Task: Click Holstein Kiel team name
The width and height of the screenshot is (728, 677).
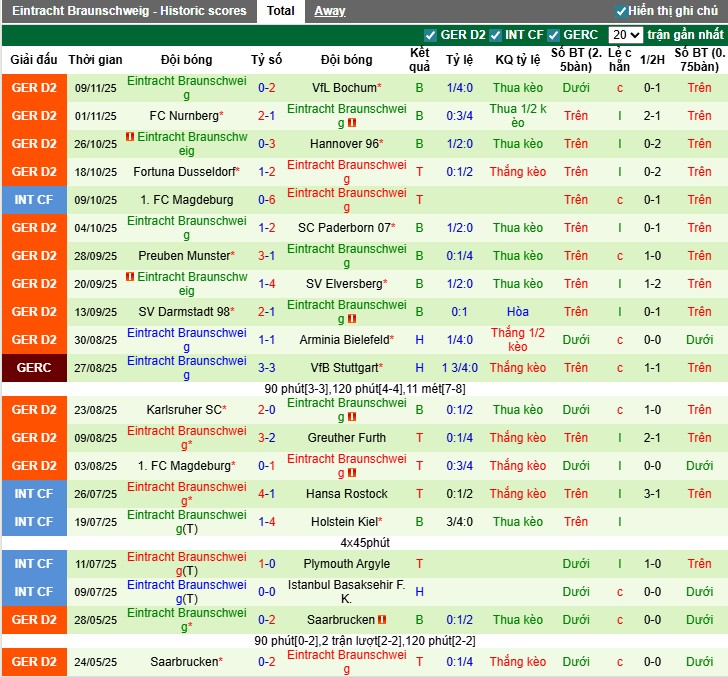Action: click(346, 522)
